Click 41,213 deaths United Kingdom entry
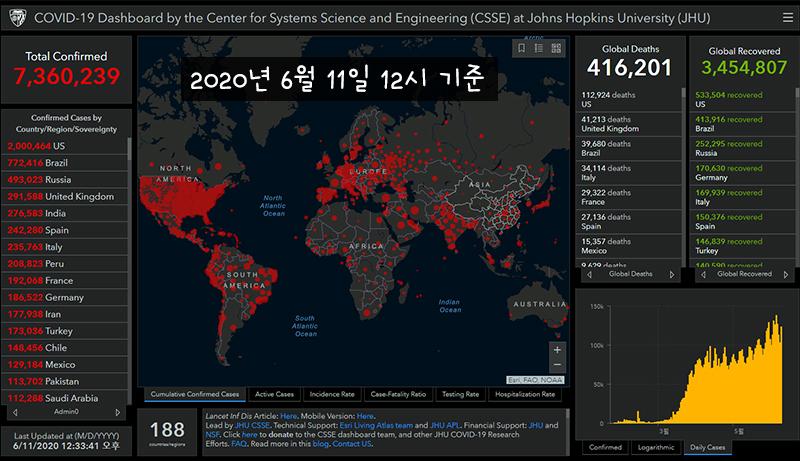Viewport: 800px width, 461px height. (x=629, y=124)
